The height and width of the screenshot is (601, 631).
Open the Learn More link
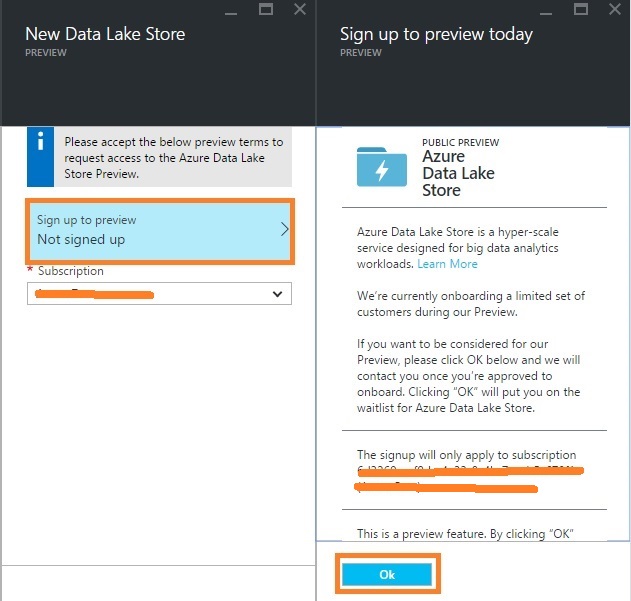pyautogui.click(x=447, y=264)
